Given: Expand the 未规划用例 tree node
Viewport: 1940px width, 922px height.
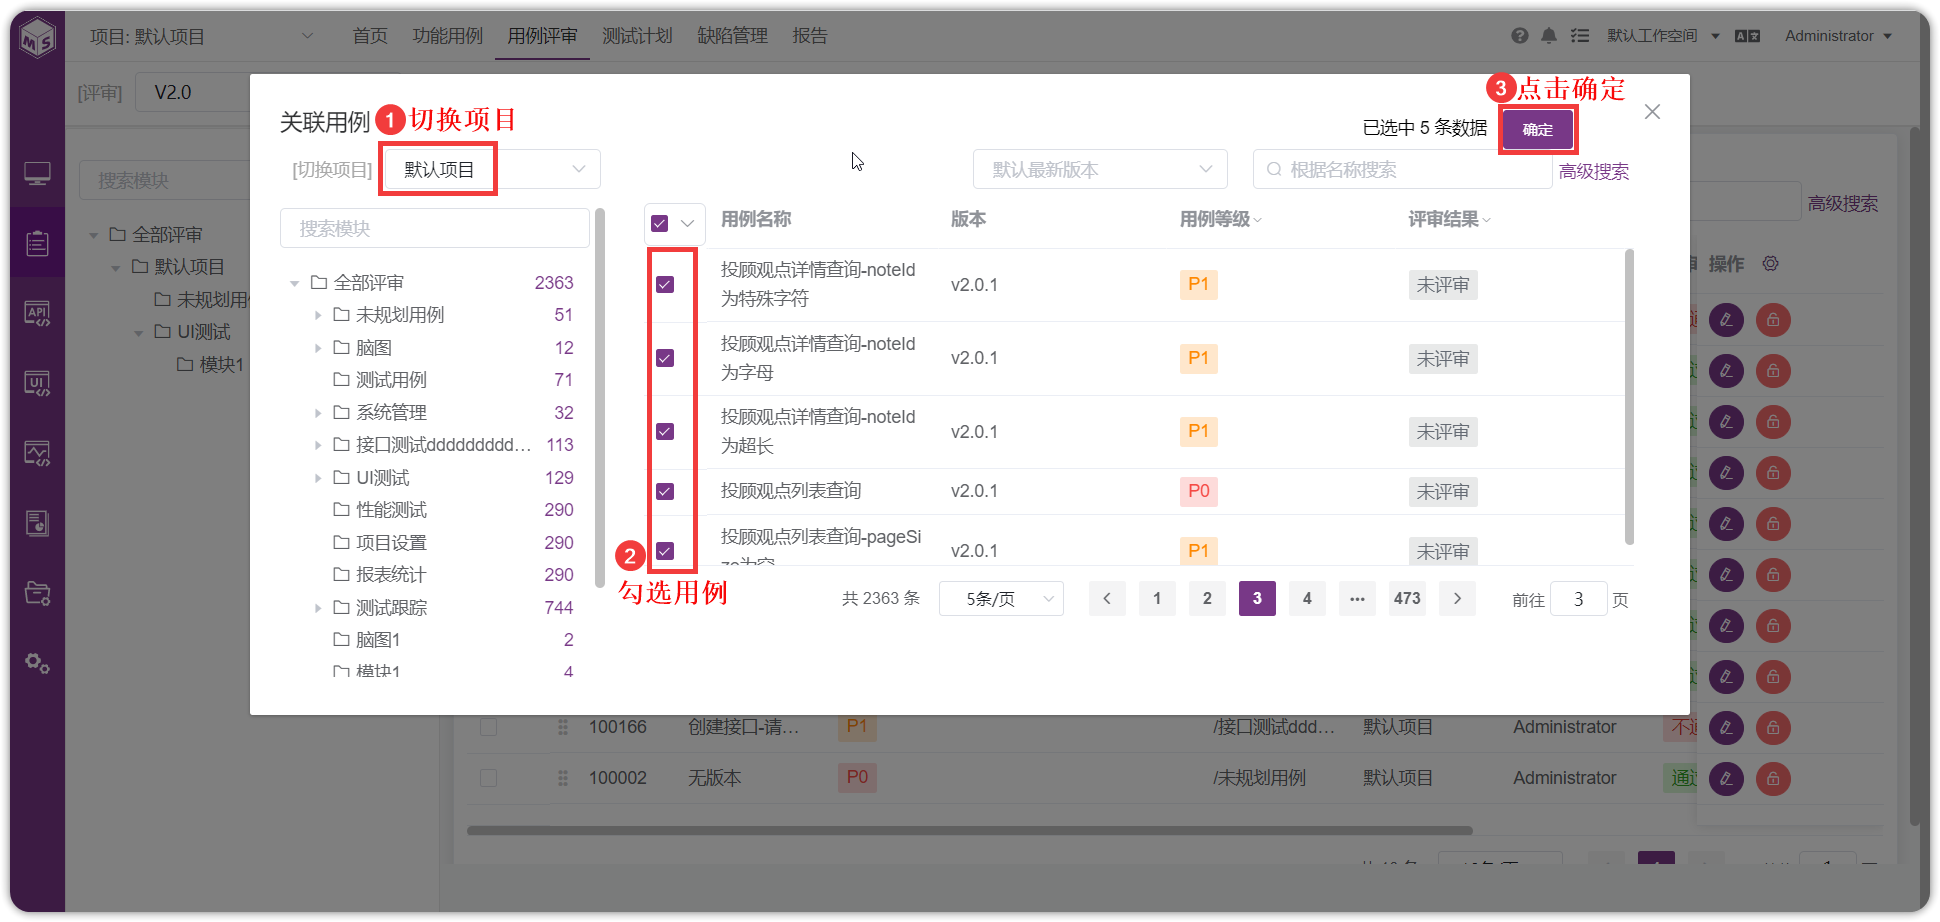Looking at the screenshot, I should tap(318, 315).
